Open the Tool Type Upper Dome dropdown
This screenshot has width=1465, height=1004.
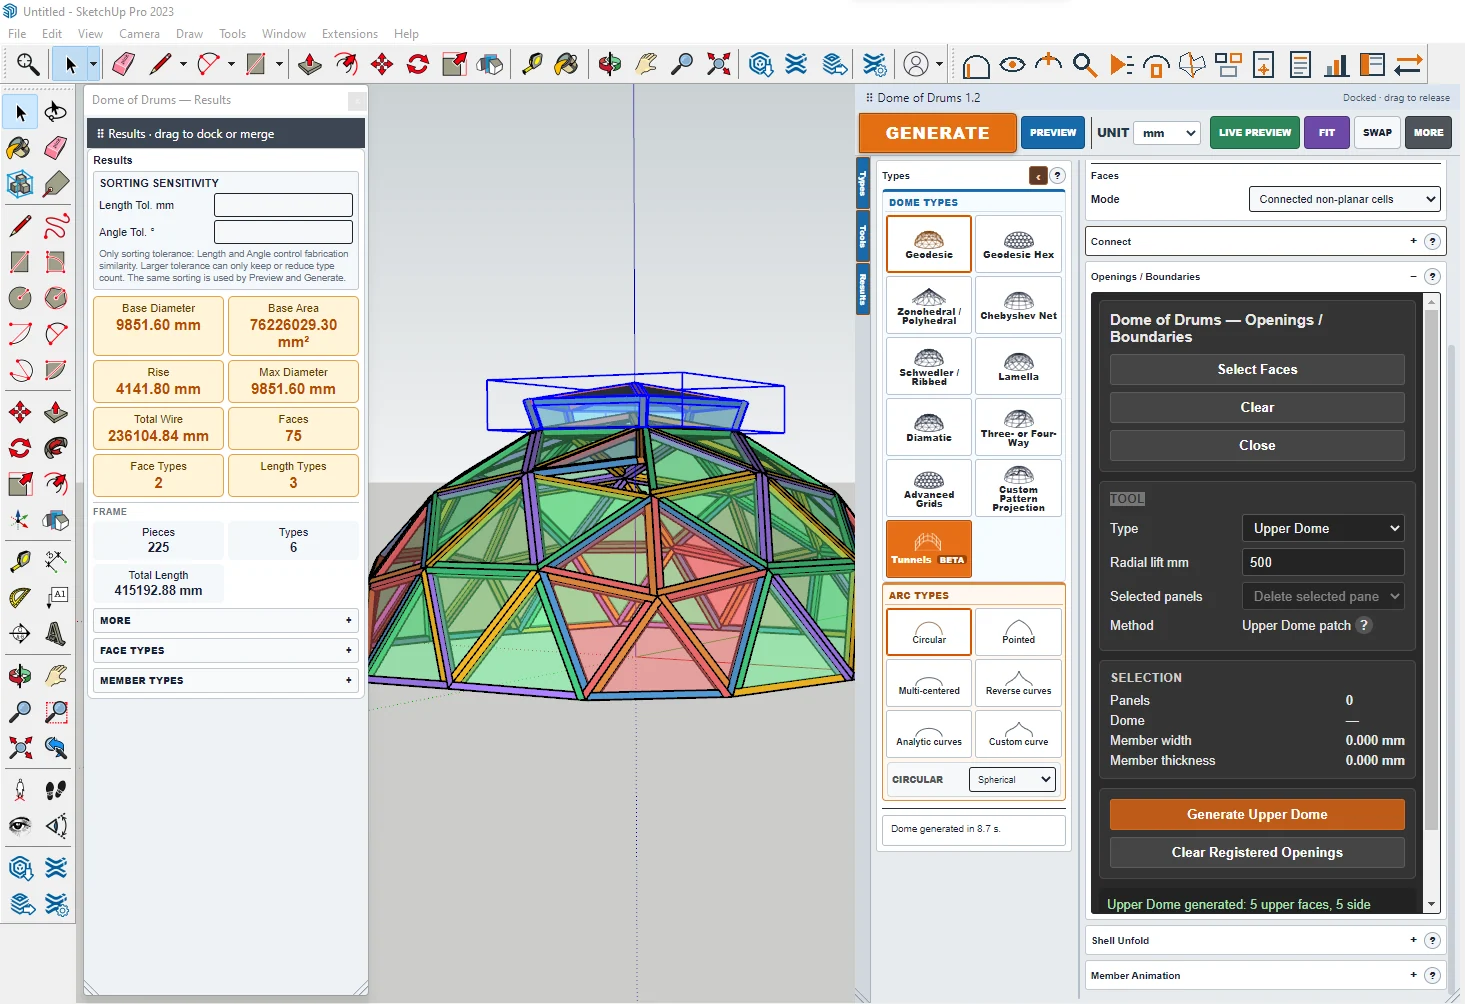click(x=1323, y=528)
